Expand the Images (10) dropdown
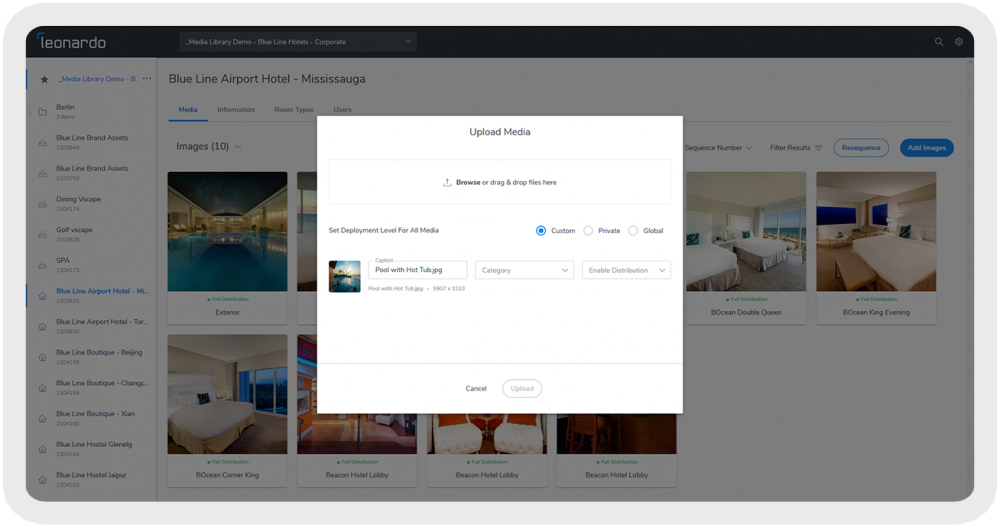This screenshot has width=1000, height=528. 209,147
